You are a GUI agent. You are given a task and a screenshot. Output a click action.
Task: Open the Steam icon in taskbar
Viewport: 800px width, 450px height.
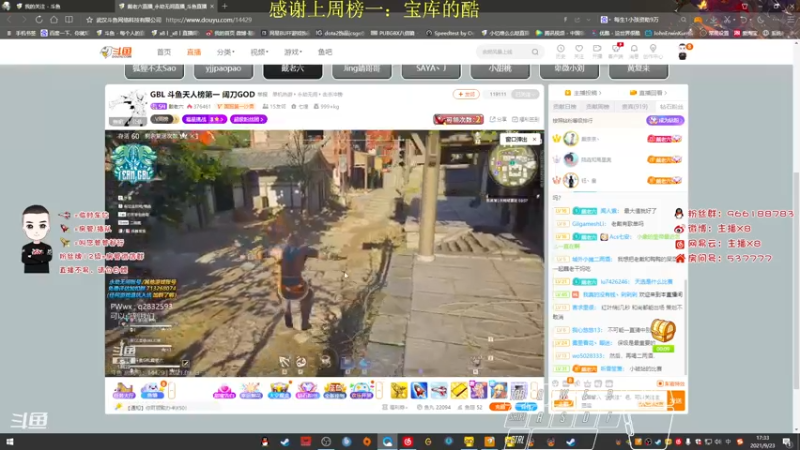coord(285,442)
